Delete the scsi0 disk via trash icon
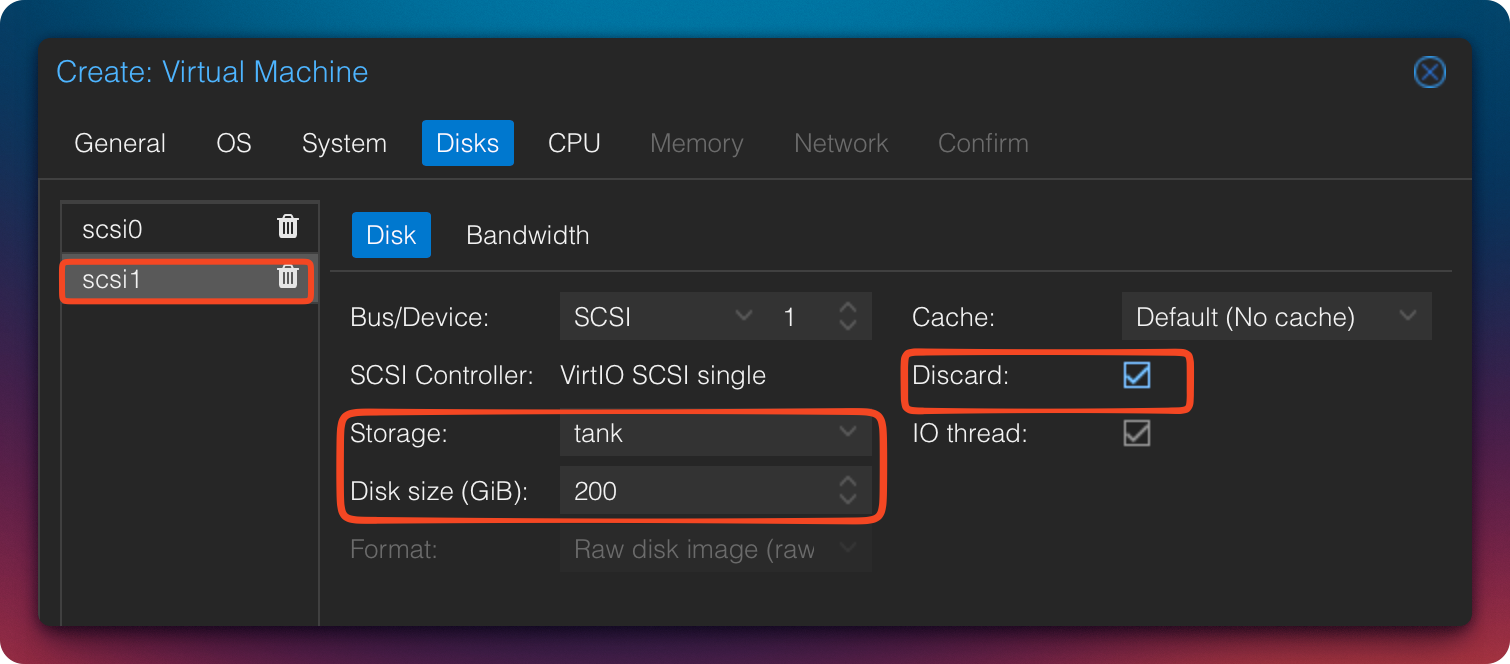The height and width of the screenshot is (664, 1510). pyautogui.click(x=288, y=227)
